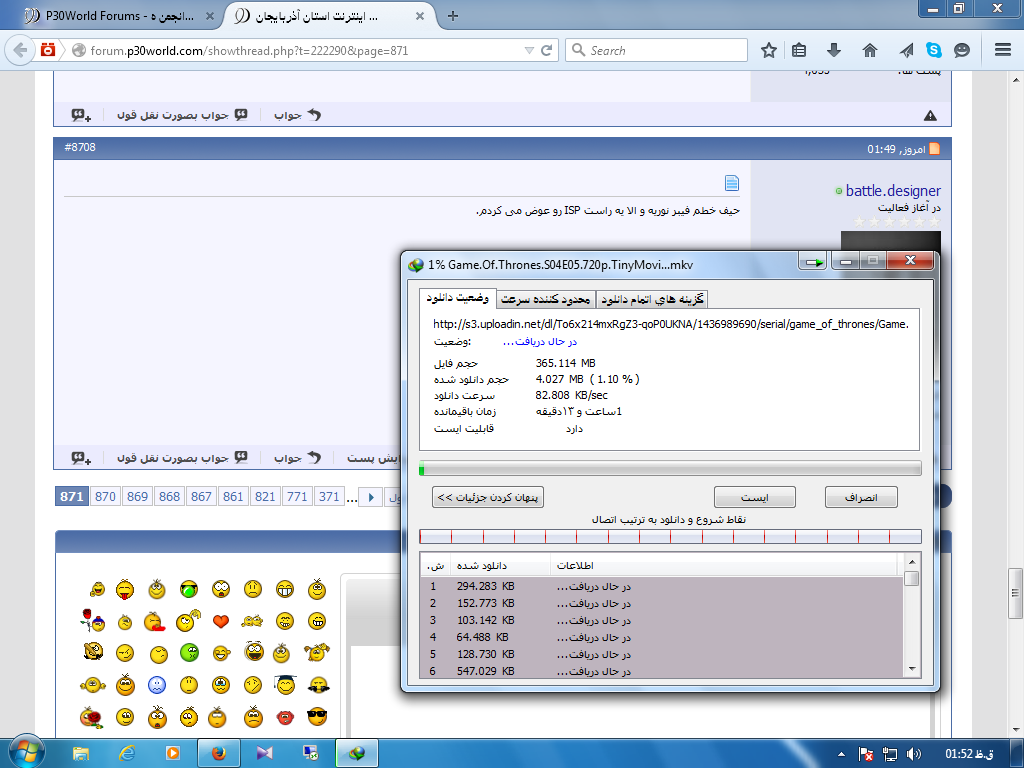Bookmark this page with star icon

click(x=769, y=50)
